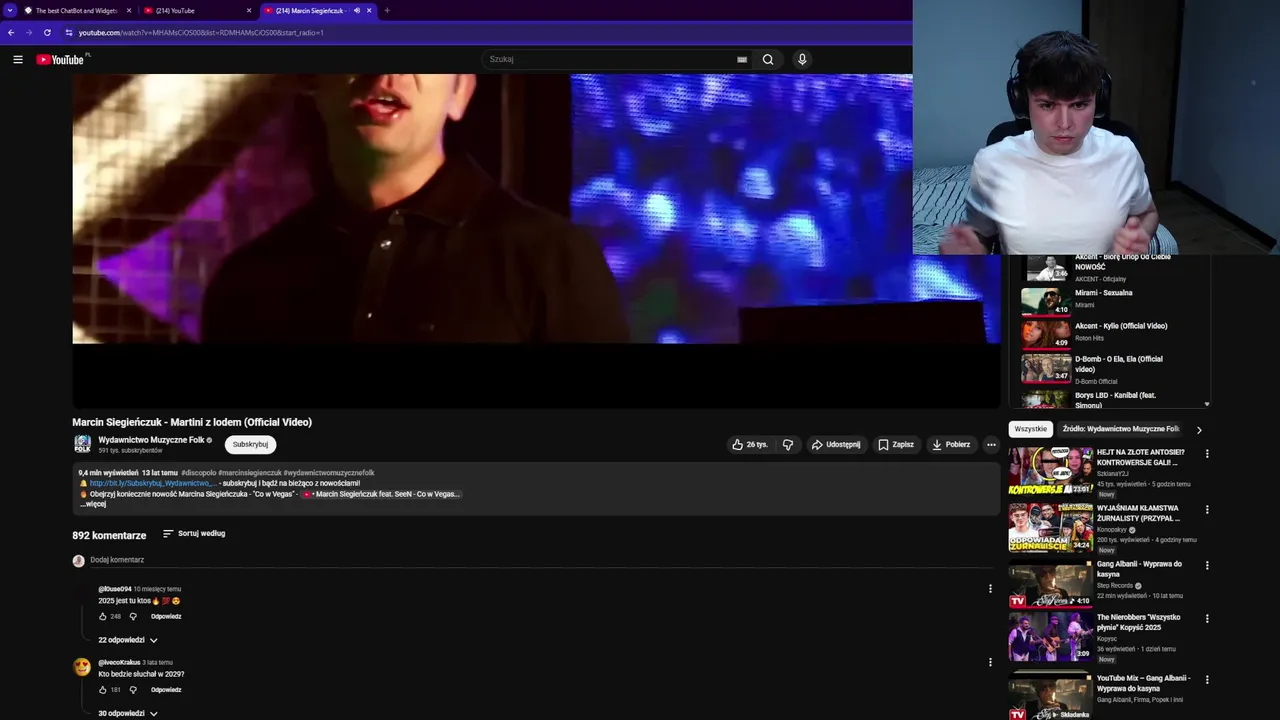Open 'WYJAŚNIAM KŁAMSTWA ŻURNALISTY' video title
Image resolution: width=1280 pixels, height=720 pixels.
click(1138, 513)
